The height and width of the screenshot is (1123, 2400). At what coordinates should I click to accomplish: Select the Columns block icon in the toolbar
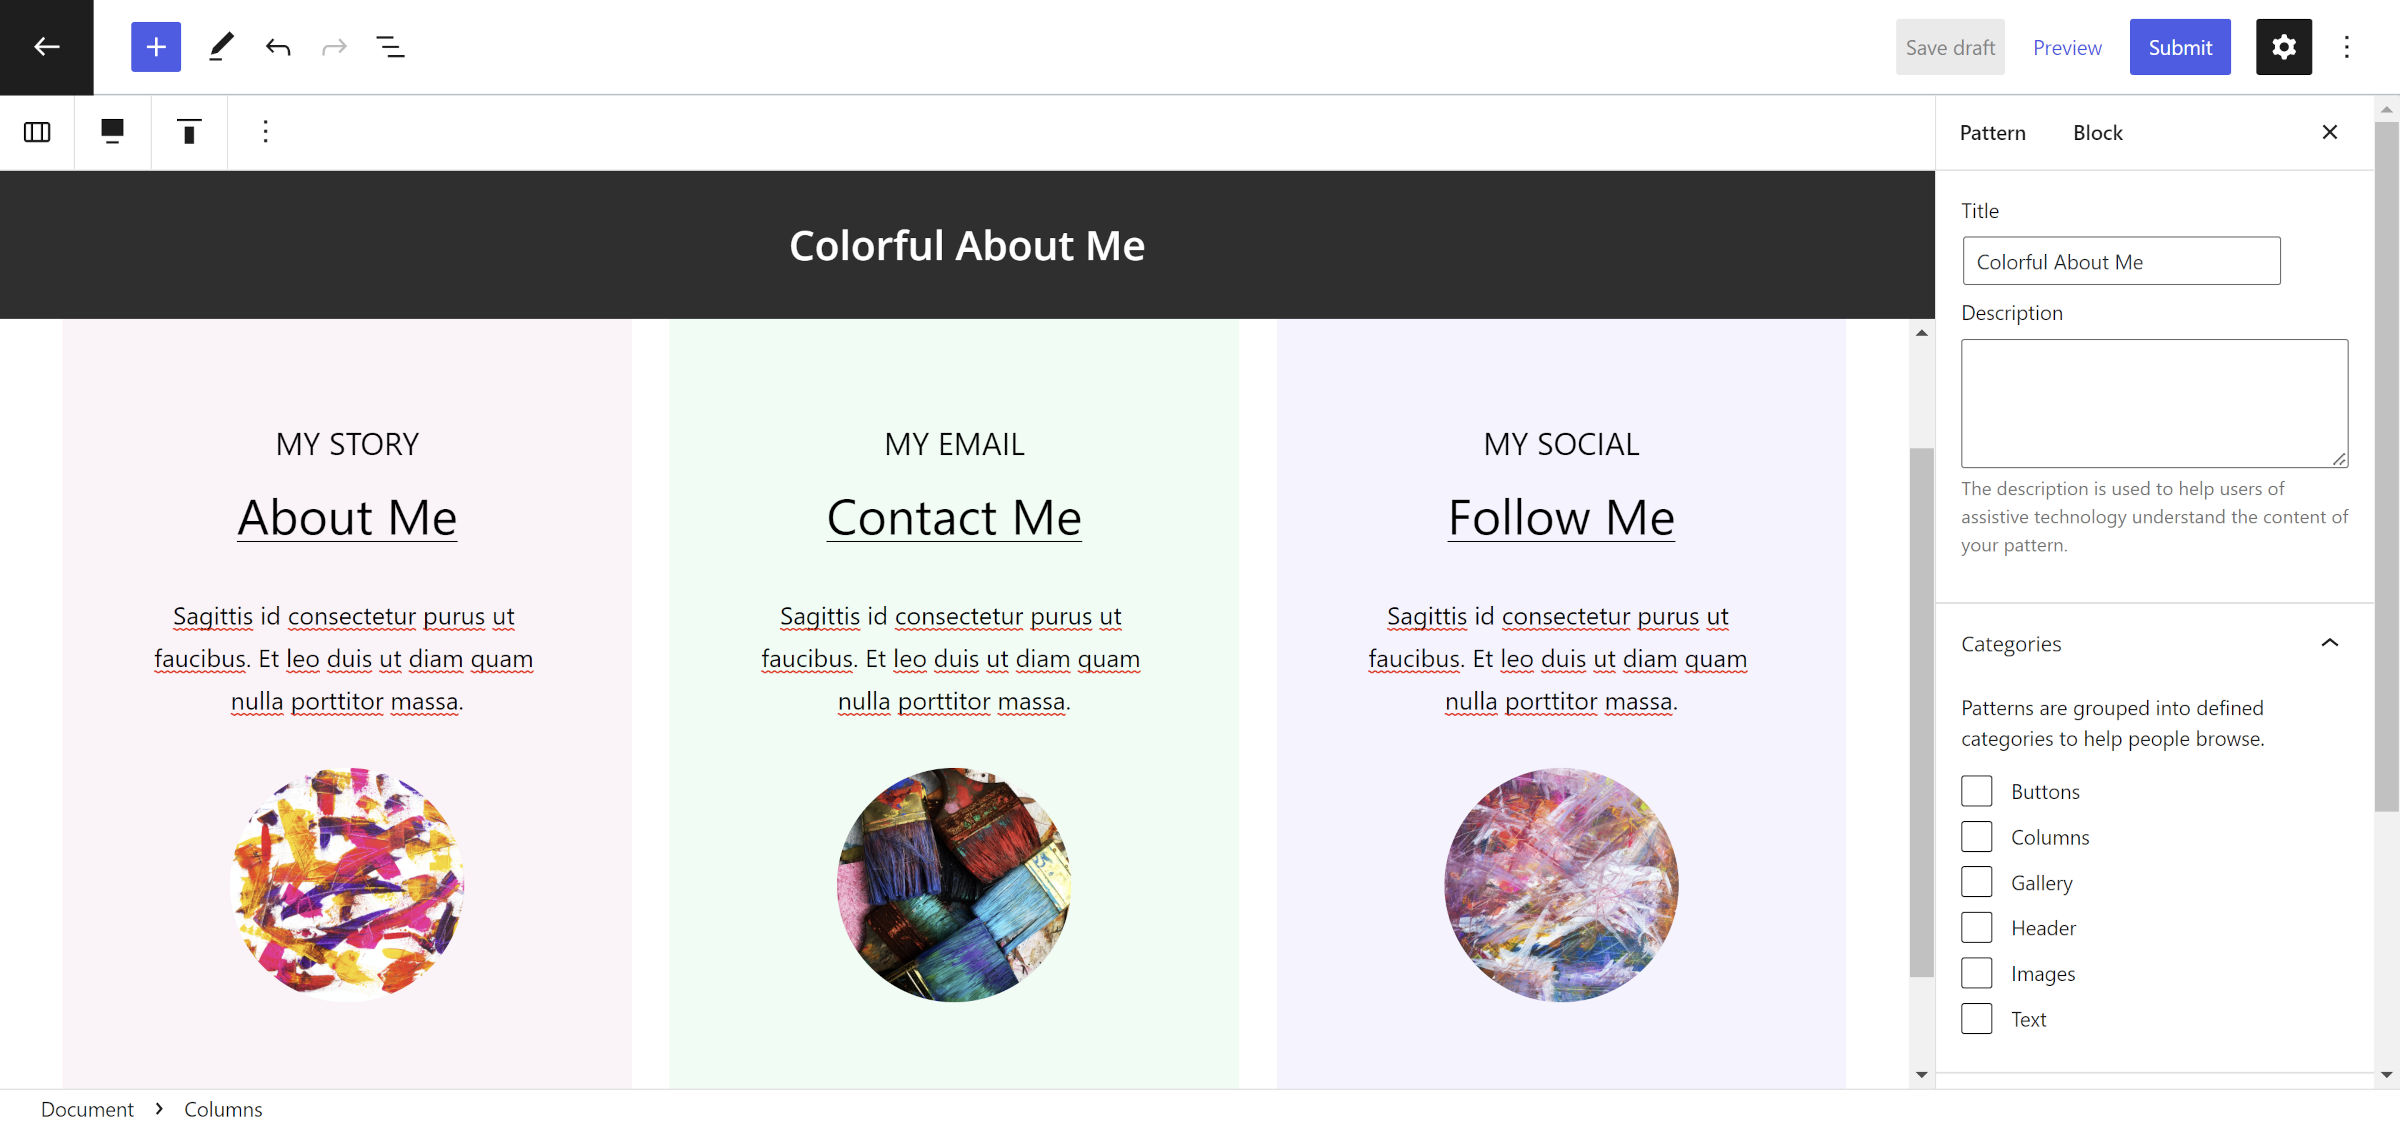[x=36, y=131]
